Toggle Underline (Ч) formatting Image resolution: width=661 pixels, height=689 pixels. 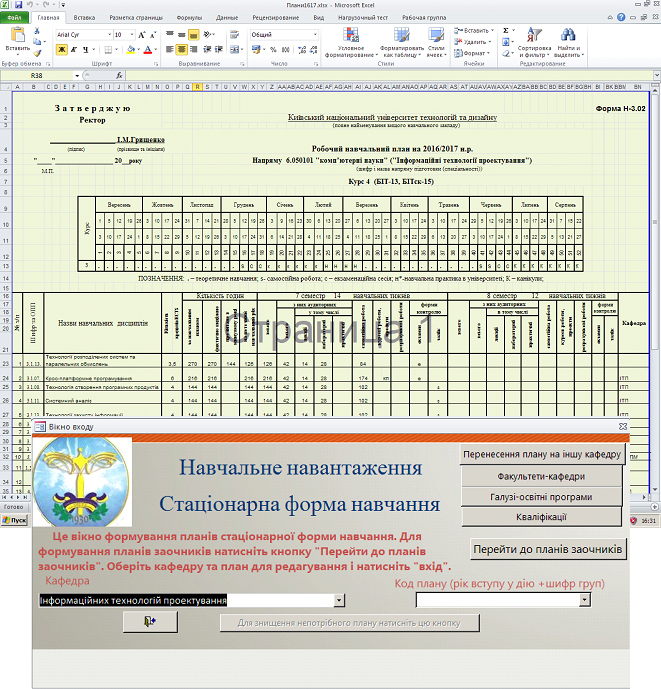coord(85,50)
